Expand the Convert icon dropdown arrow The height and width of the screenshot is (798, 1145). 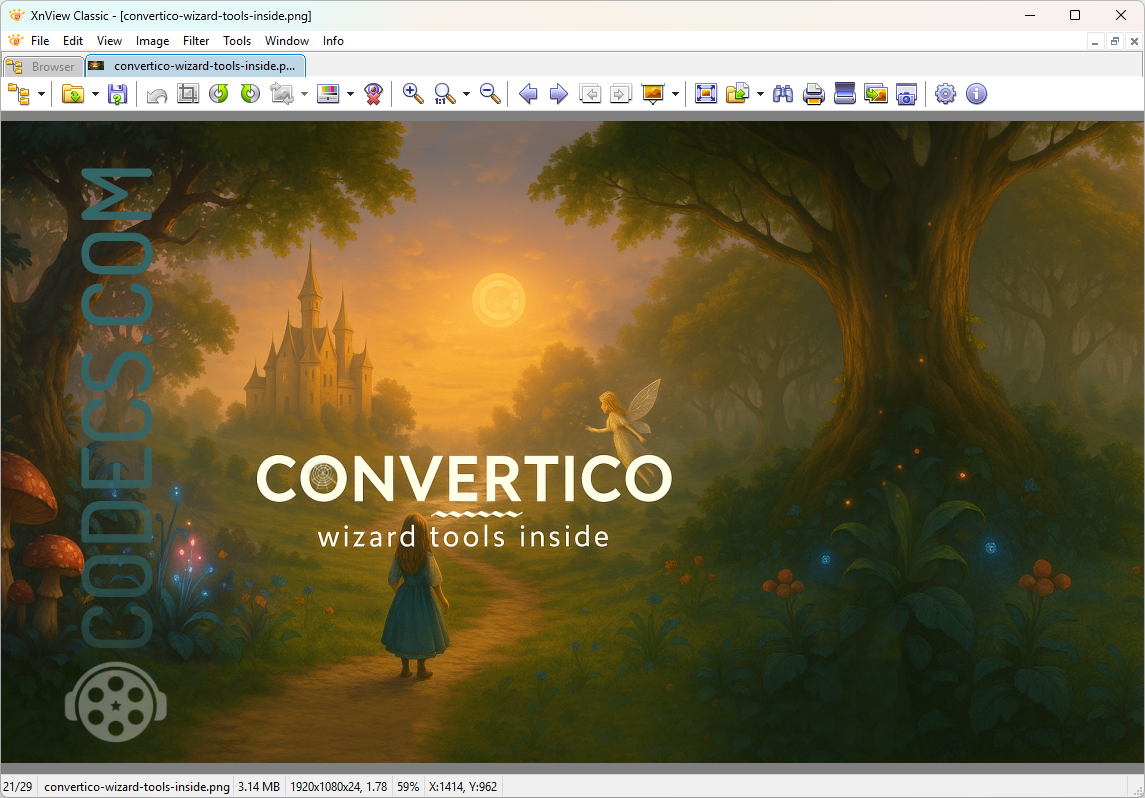(305, 94)
